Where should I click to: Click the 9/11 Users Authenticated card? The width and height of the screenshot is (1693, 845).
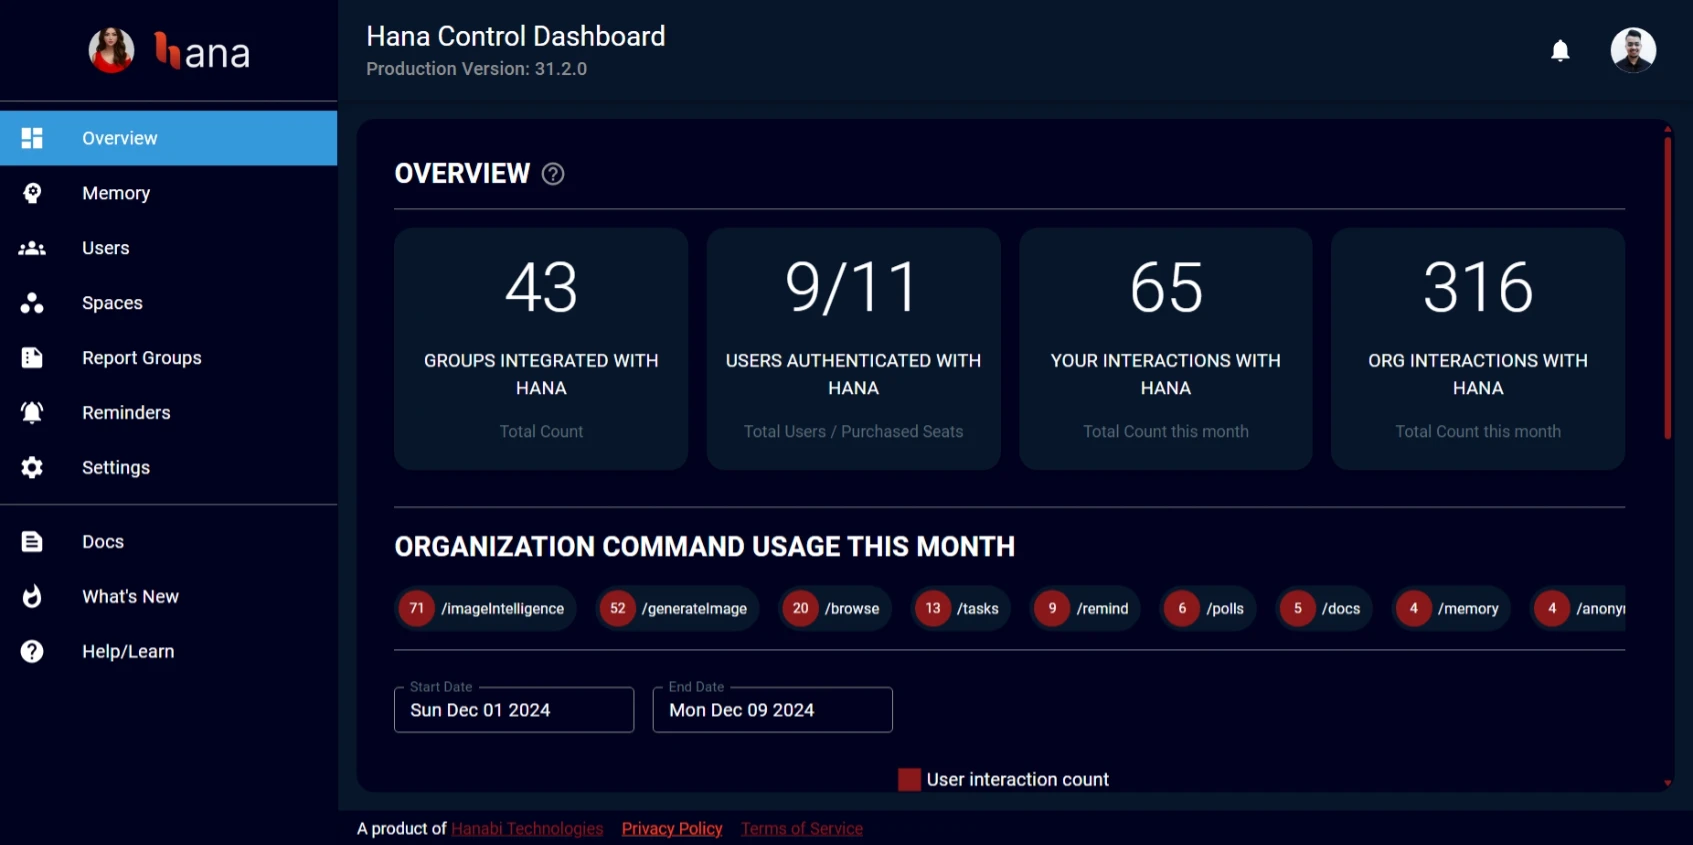pyautogui.click(x=853, y=349)
